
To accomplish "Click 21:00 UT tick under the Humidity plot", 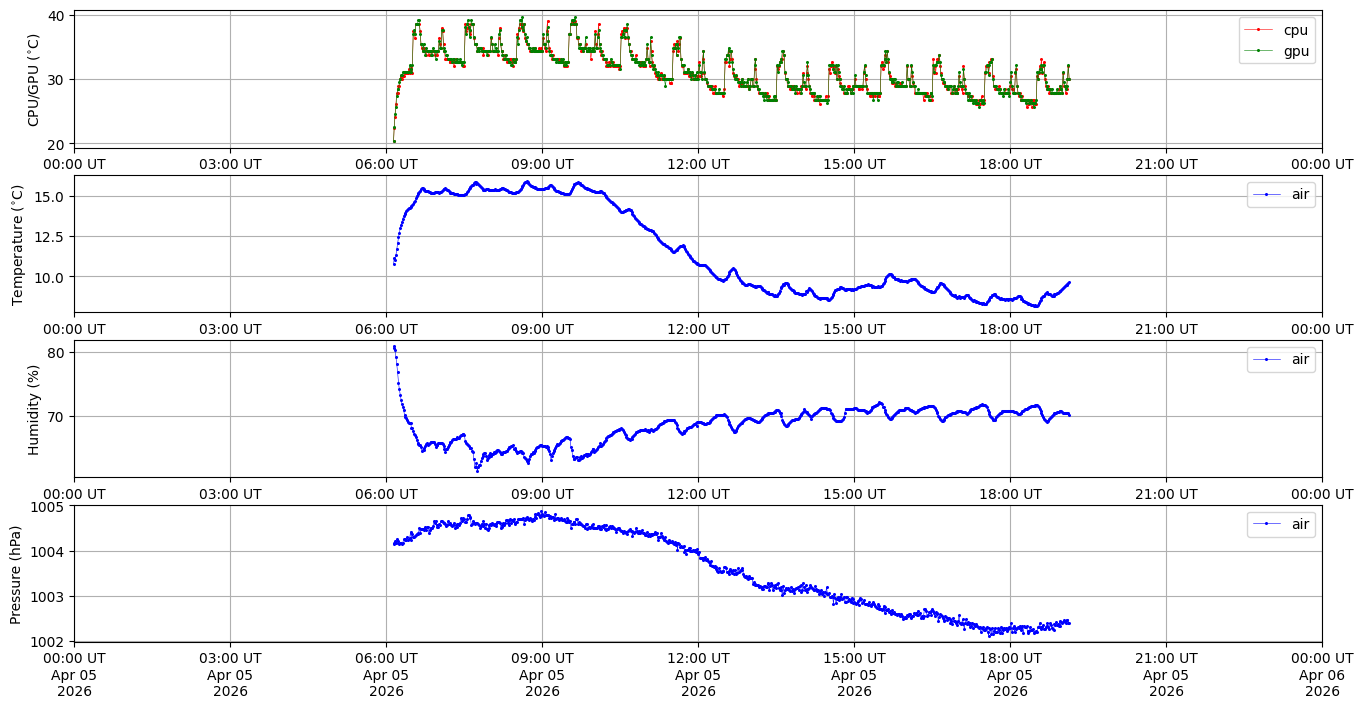I will tap(1166, 493).
